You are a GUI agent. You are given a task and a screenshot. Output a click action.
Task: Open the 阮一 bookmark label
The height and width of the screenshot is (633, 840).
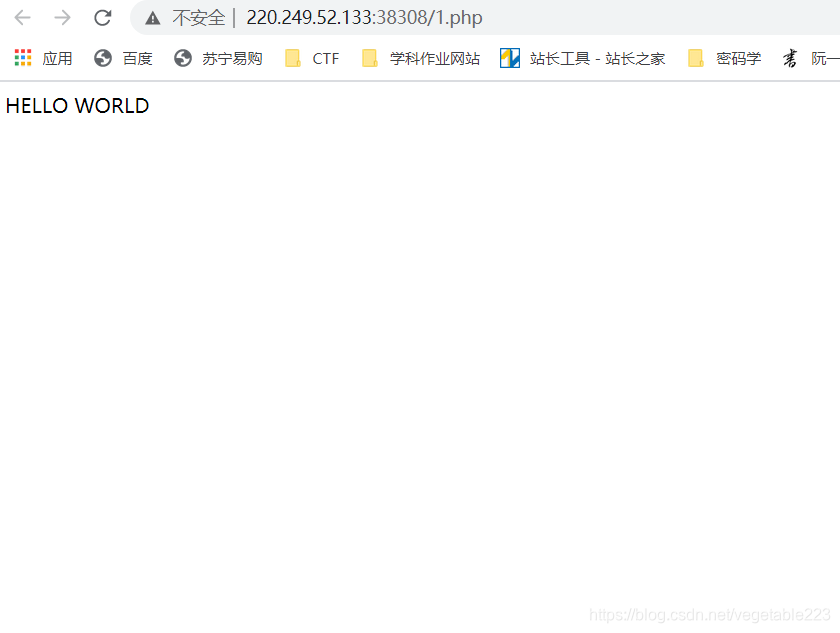[825, 58]
